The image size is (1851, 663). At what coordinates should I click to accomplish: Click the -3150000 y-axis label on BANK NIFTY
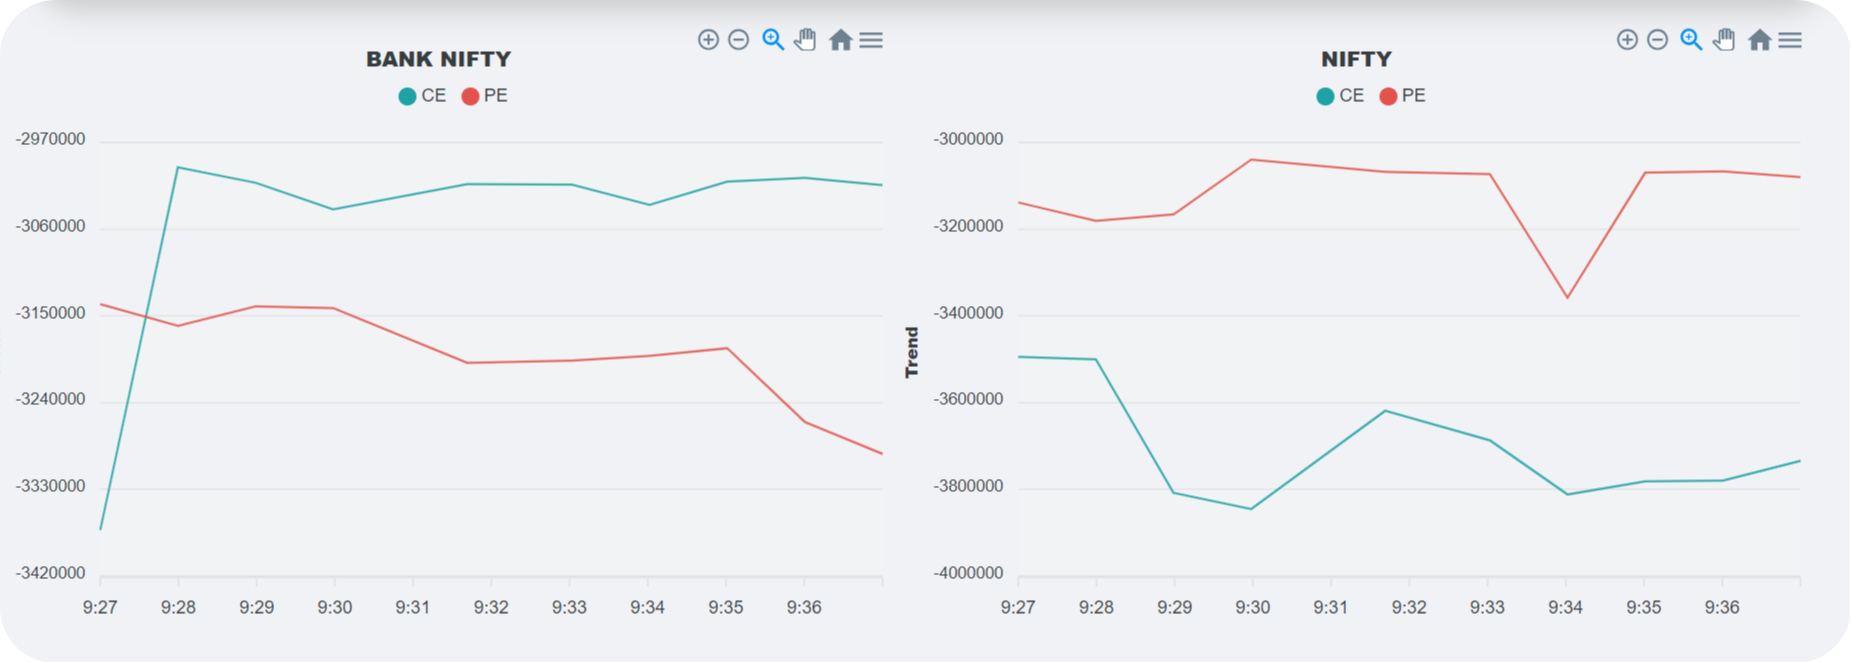[x=50, y=314]
